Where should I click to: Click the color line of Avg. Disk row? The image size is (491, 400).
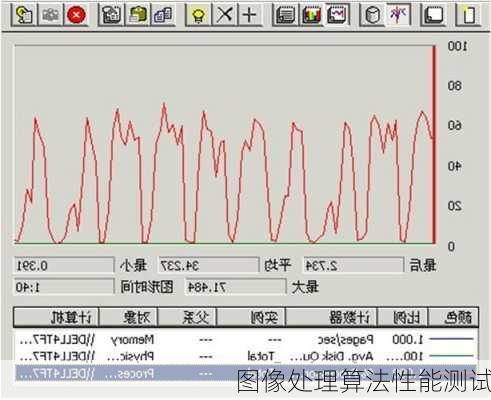451,356
